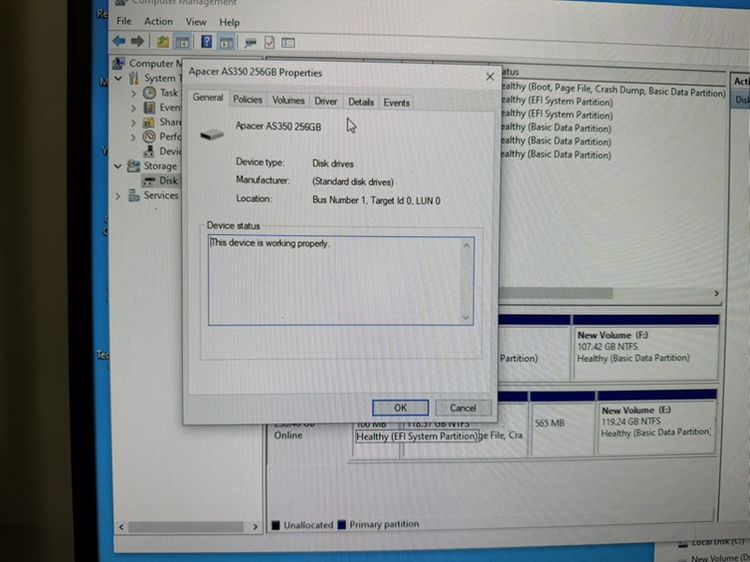Open the Help menu
This screenshot has height=562, width=750.
pos(229,22)
